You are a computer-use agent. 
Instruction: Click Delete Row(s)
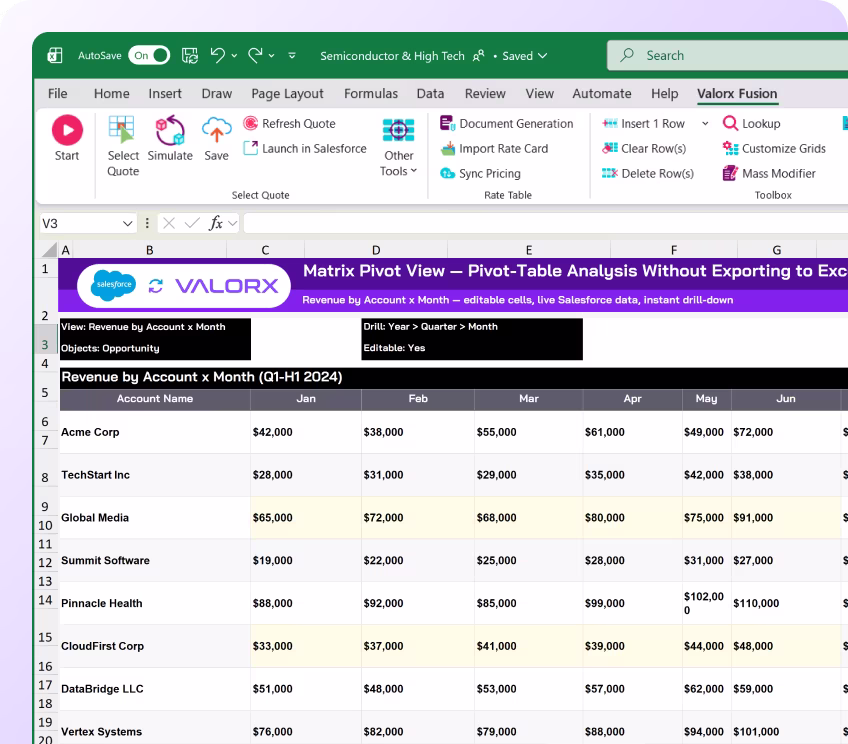coord(647,173)
